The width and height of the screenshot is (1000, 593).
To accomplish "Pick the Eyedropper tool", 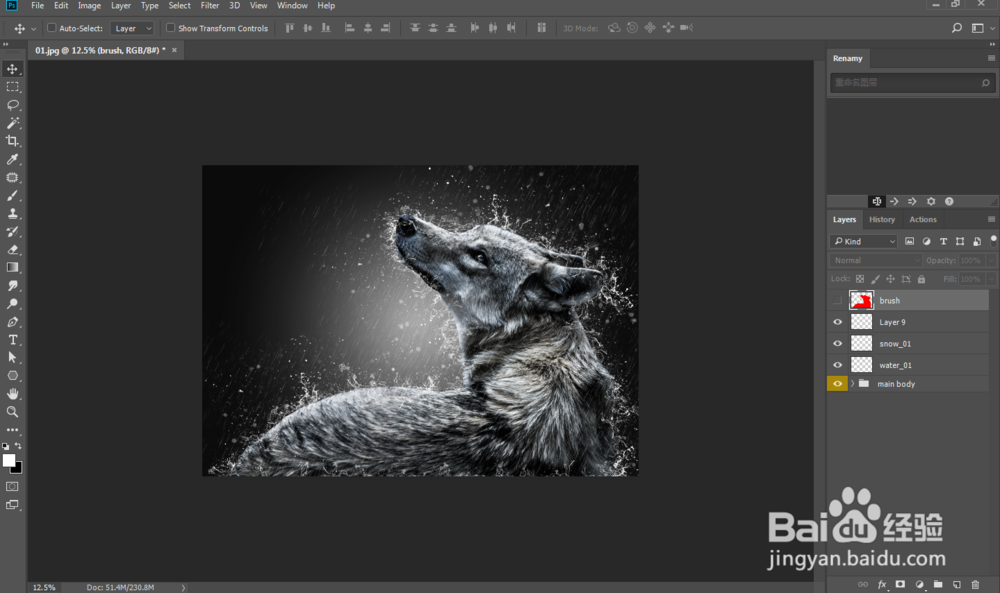I will 13,159.
